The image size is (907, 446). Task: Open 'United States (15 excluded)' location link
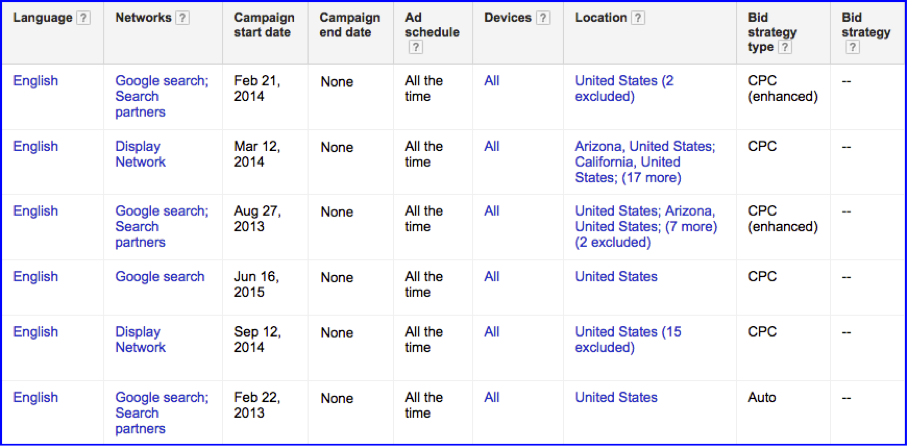pyautogui.click(x=628, y=340)
